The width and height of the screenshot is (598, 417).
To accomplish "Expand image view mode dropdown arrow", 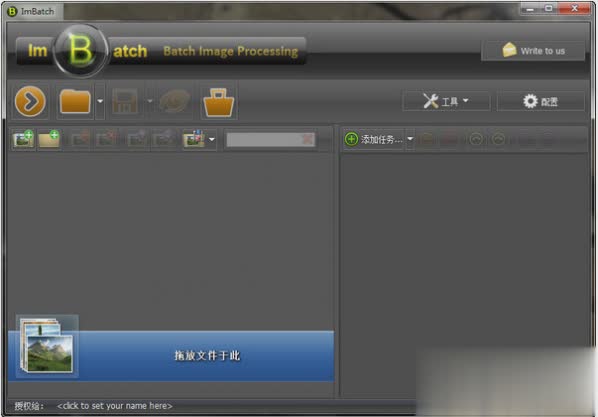I will point(212,140).
